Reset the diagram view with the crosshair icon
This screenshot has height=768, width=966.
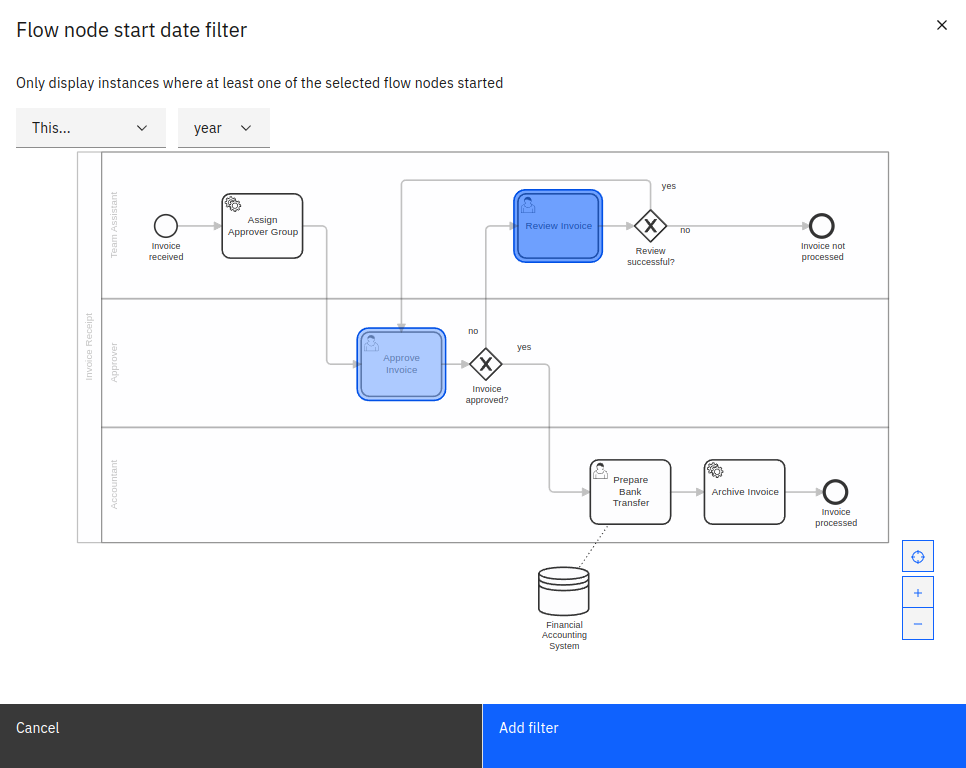917,555
